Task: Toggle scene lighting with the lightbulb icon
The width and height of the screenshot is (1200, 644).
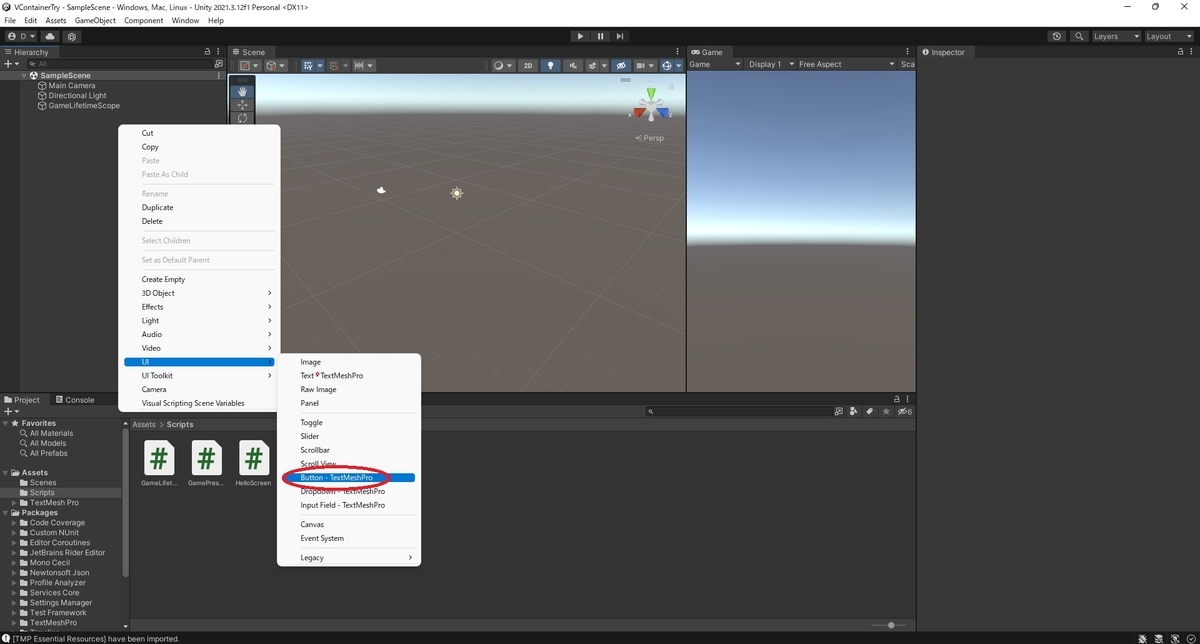Action: click(x=551, y=66)
